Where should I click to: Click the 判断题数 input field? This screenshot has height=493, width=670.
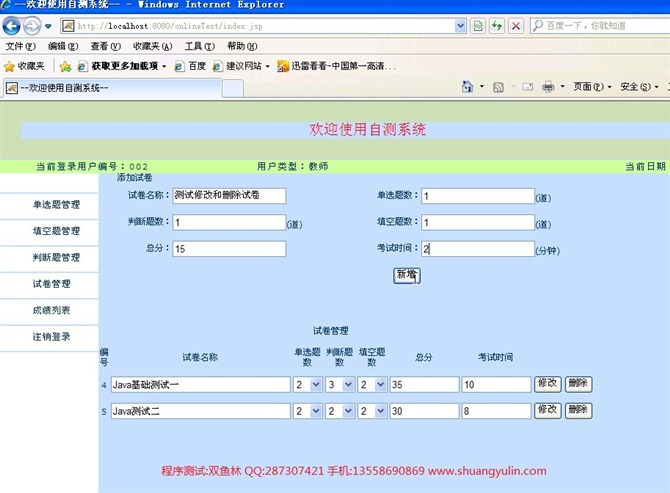tap(229, 222)
